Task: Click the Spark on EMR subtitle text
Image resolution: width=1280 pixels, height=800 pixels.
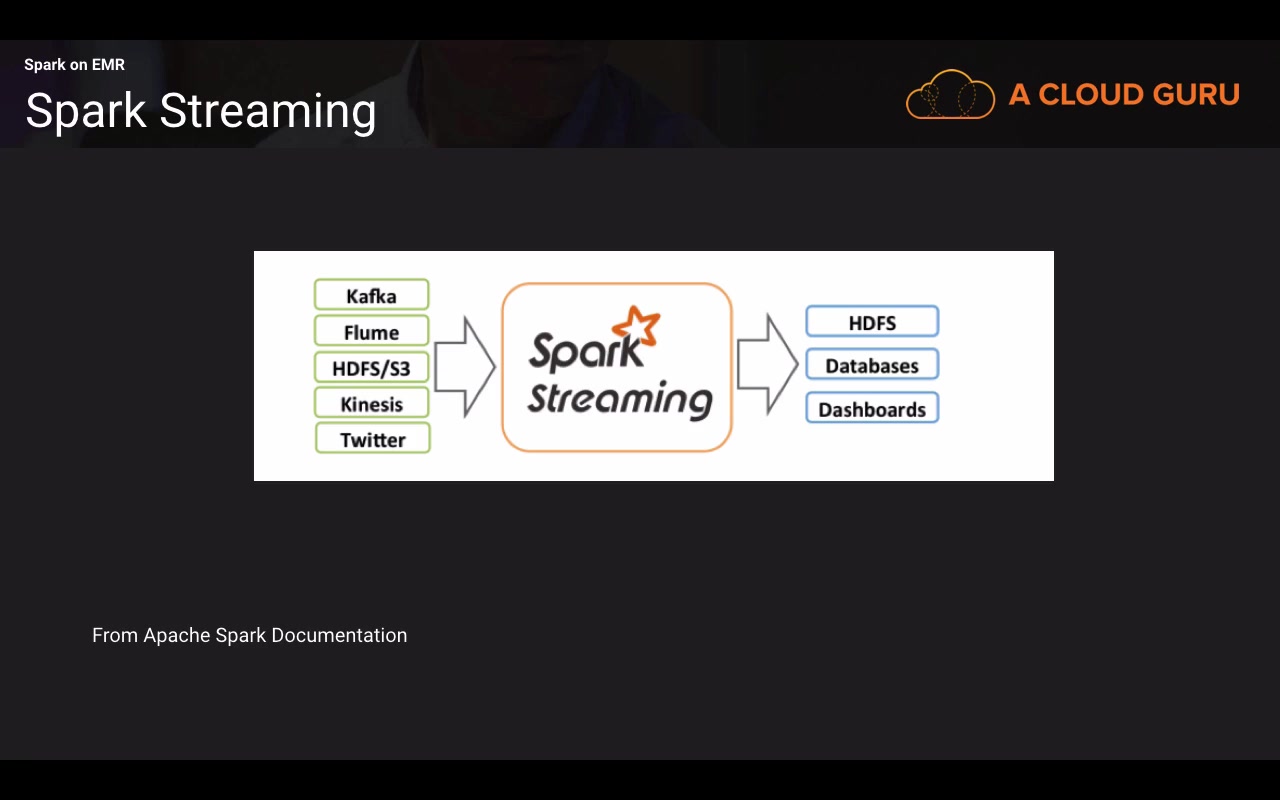Action: point(75,65)
